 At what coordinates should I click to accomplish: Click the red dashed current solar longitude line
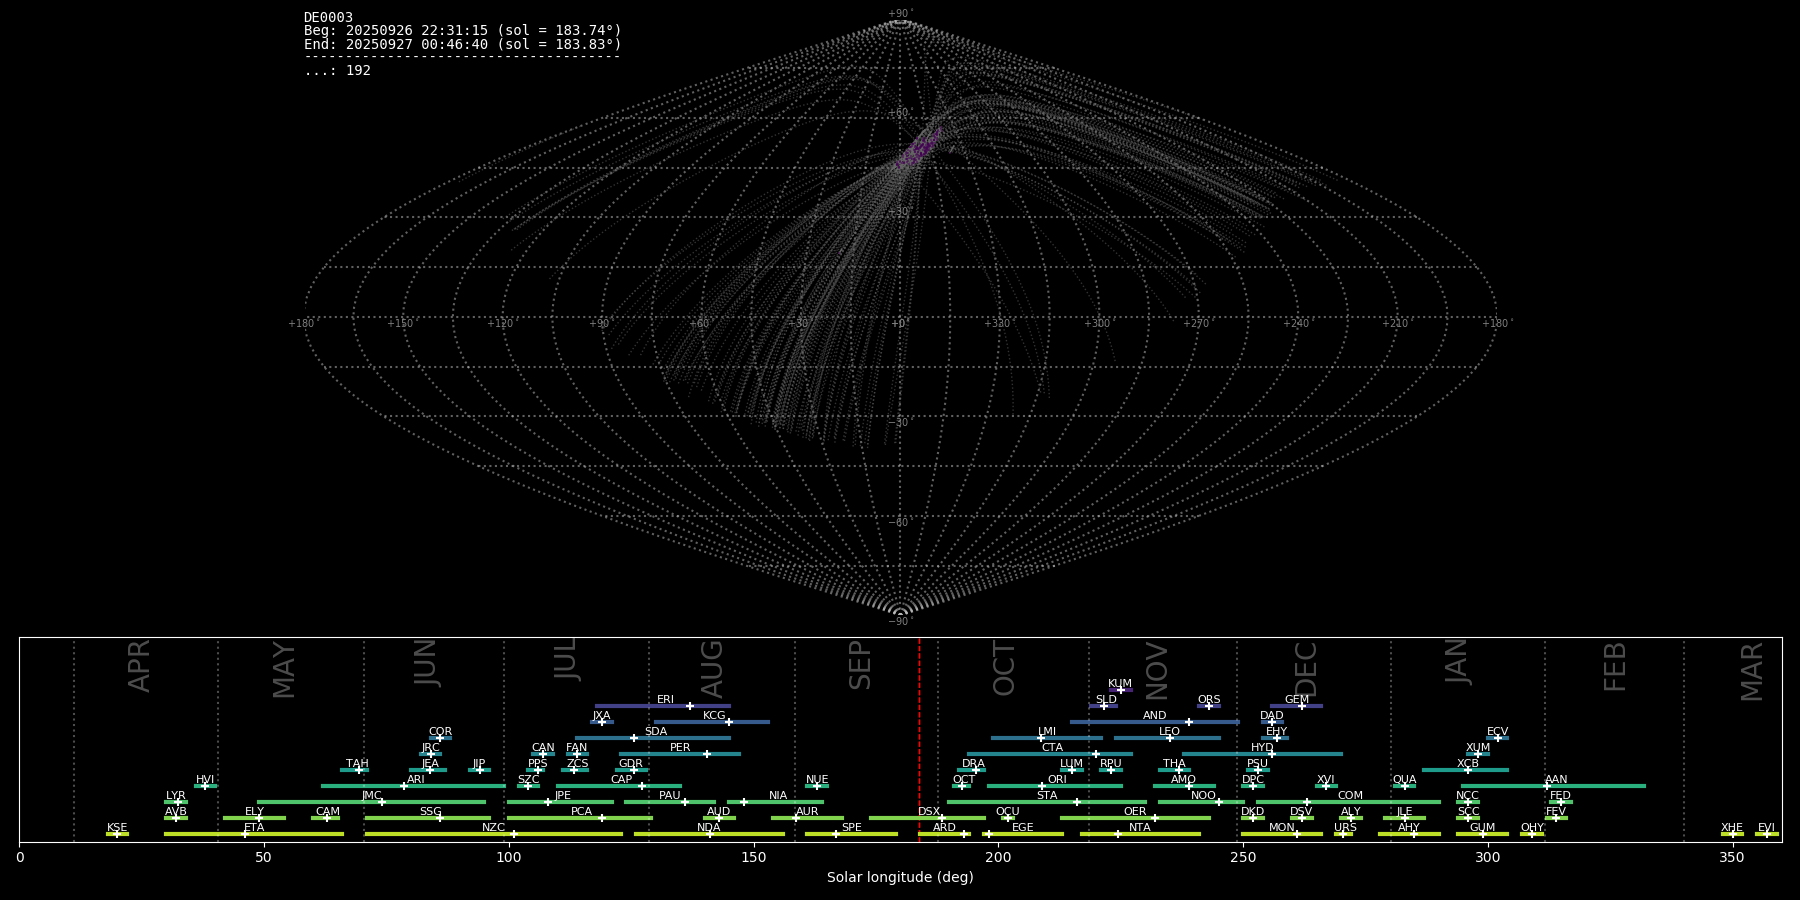tap(919, 740)
